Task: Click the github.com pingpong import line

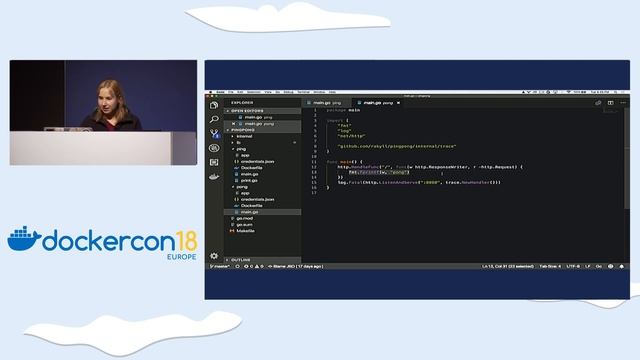Action: (x=396, y=146)
